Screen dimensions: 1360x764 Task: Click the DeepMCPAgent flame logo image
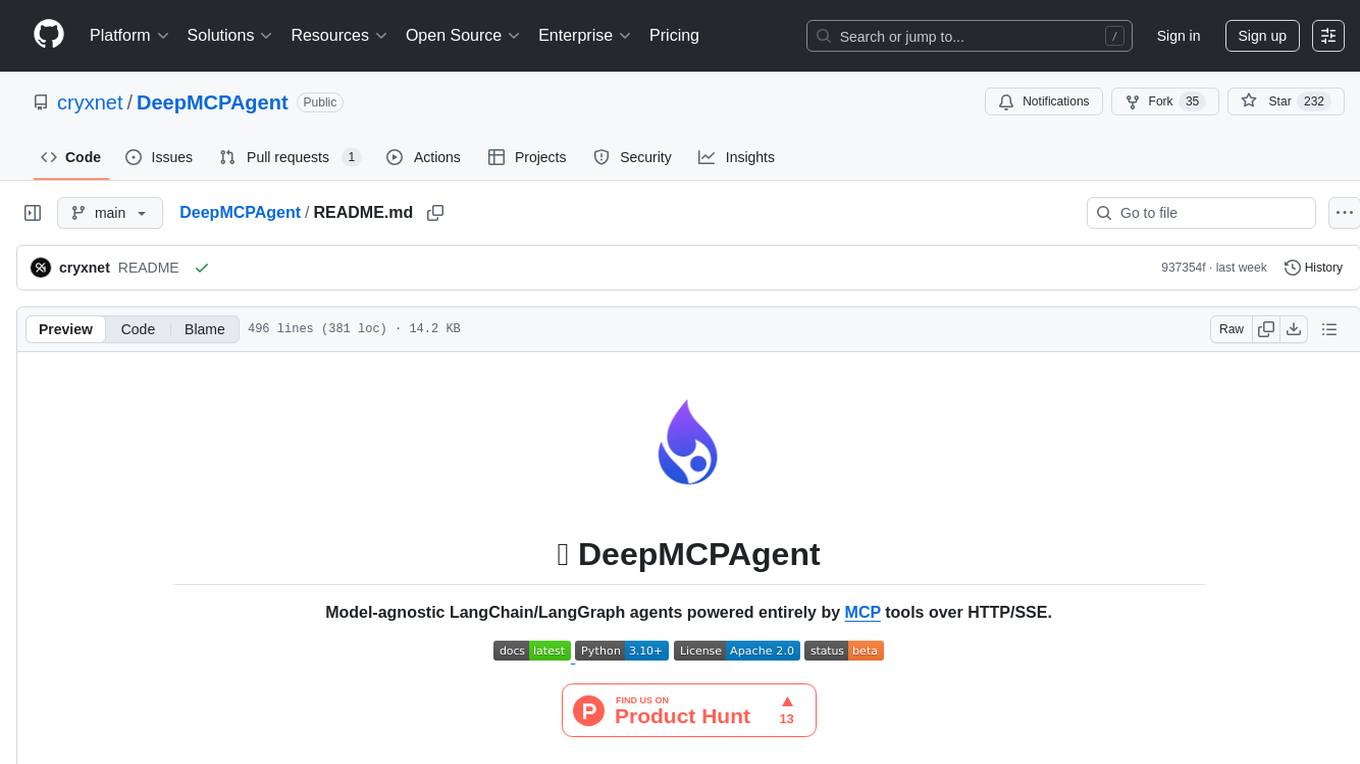(x=688, y=442)
